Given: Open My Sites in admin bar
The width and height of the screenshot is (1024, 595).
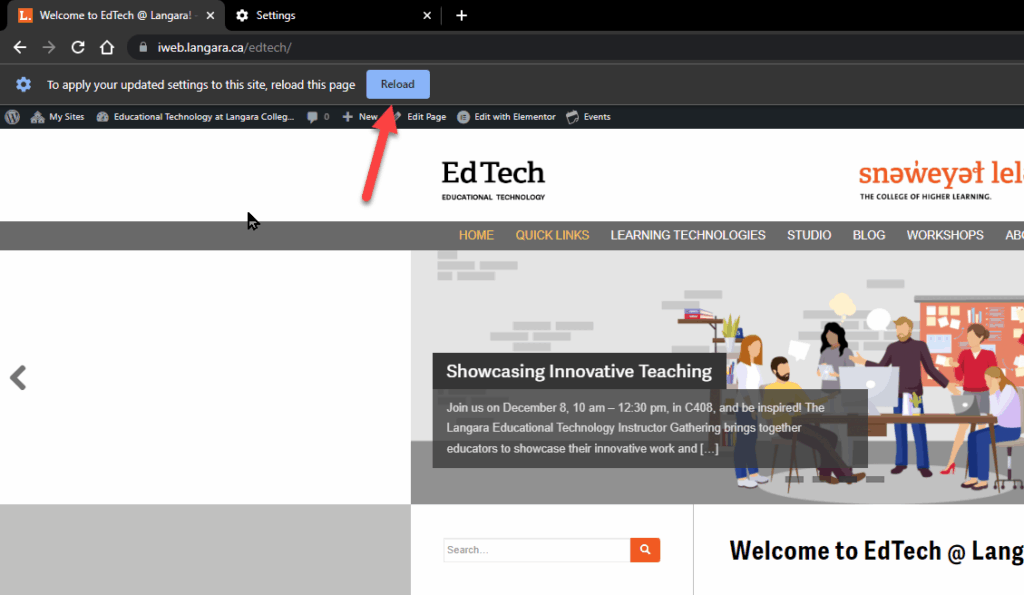Looking at the screenshot, I should pos(58,117).
